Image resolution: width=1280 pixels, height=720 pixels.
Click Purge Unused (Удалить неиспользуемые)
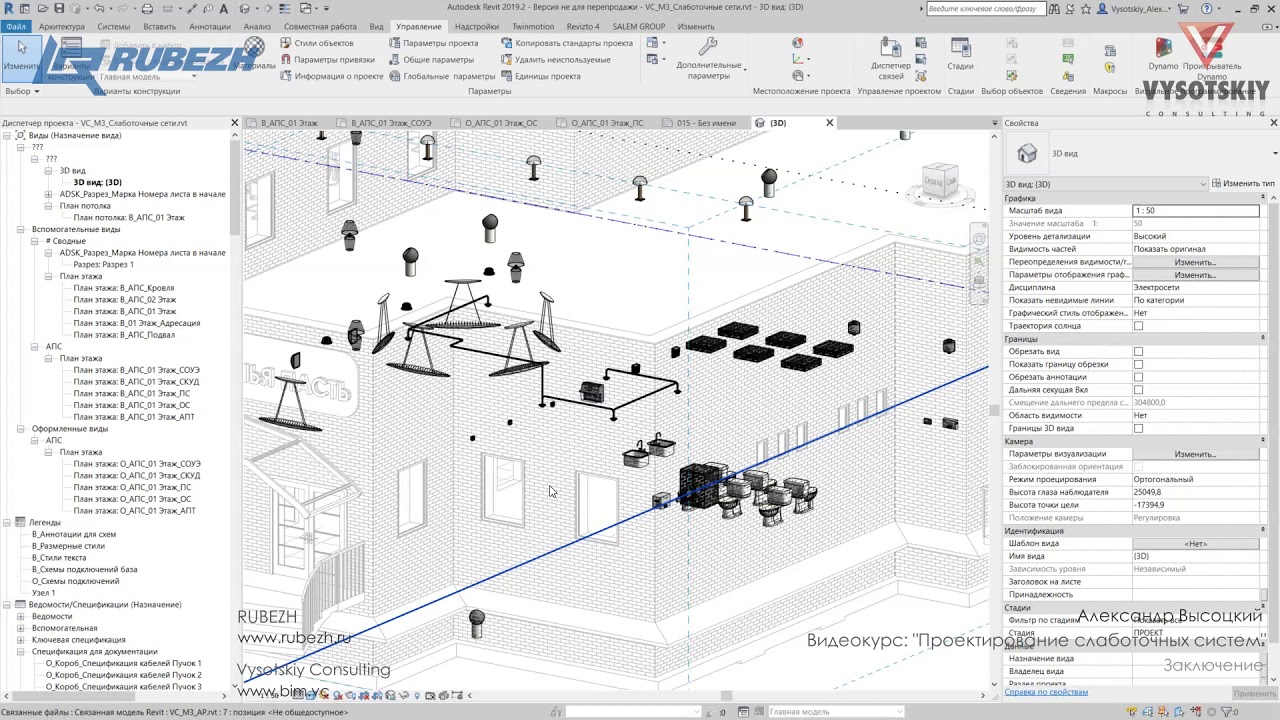[x=555, y=59]
